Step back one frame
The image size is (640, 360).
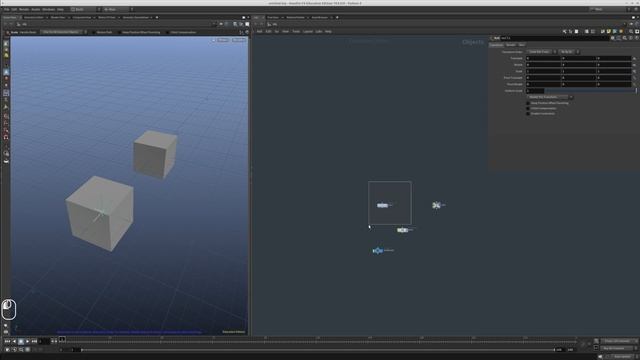coord(53,341)
